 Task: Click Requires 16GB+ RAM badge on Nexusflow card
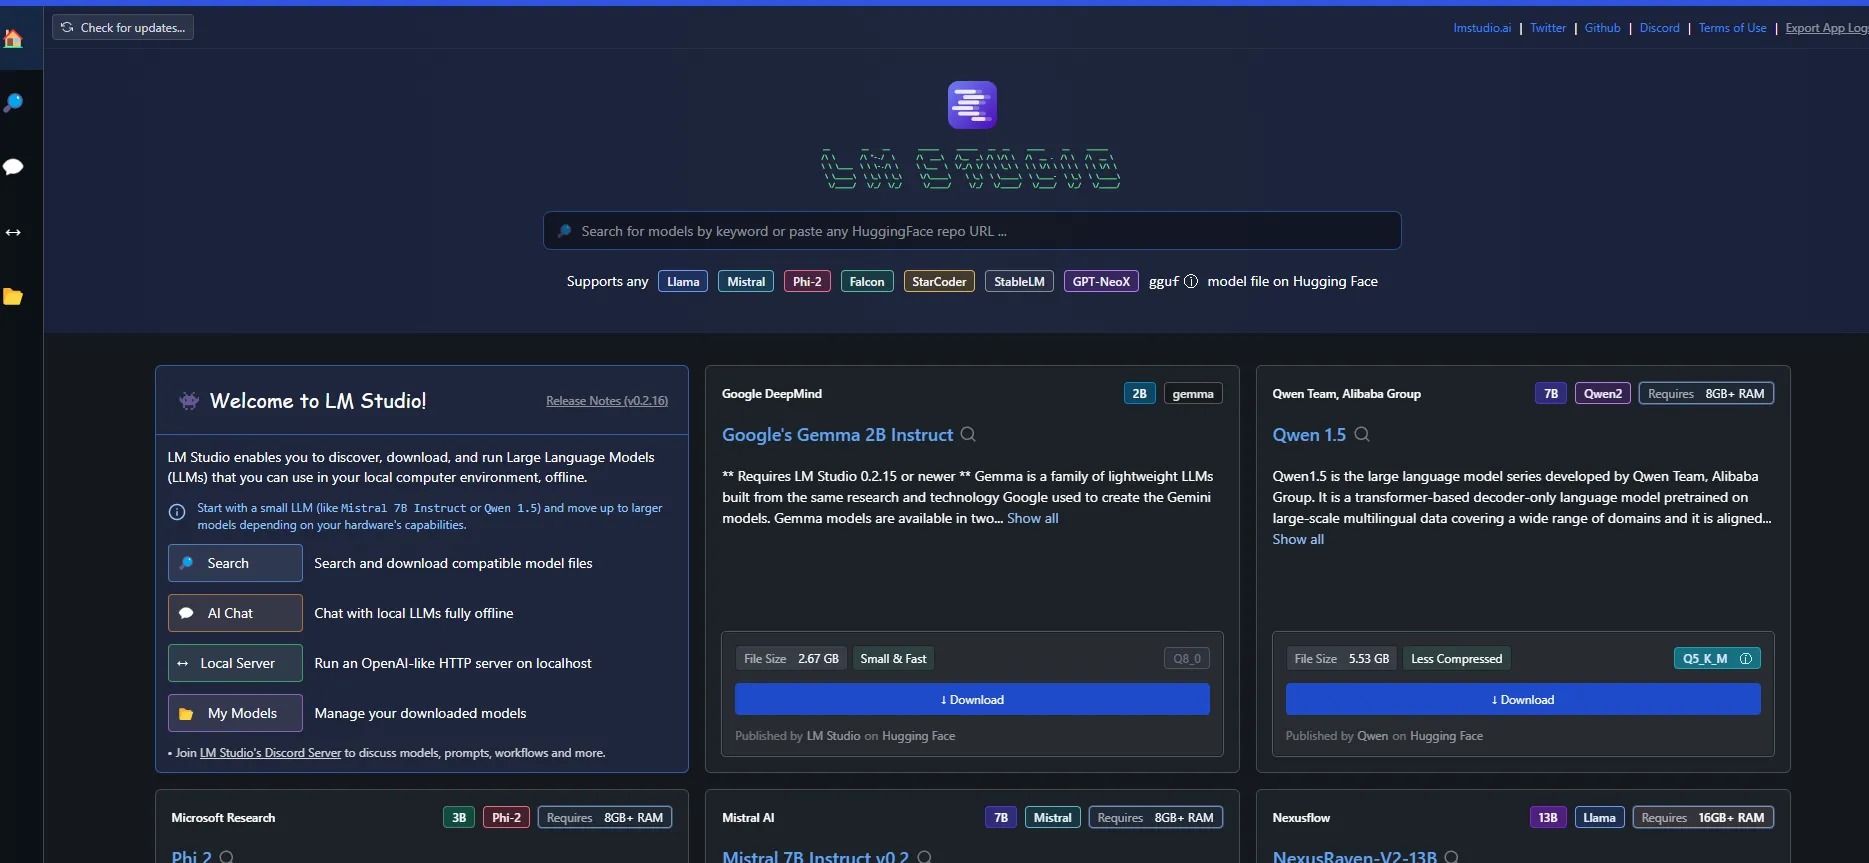pyautogui.click(x=1704, y=818)
